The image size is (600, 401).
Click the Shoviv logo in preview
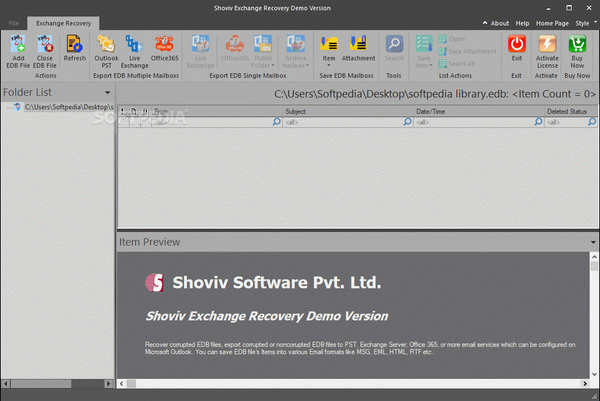click(x=155, y=283)
